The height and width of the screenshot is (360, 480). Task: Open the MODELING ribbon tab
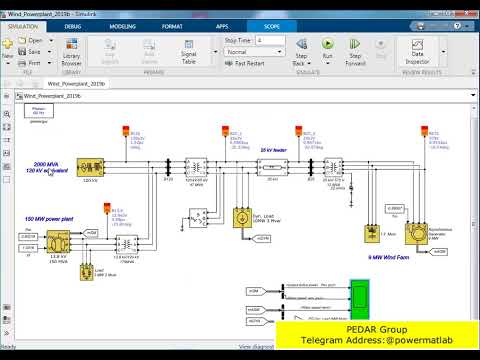click(122, 26)
